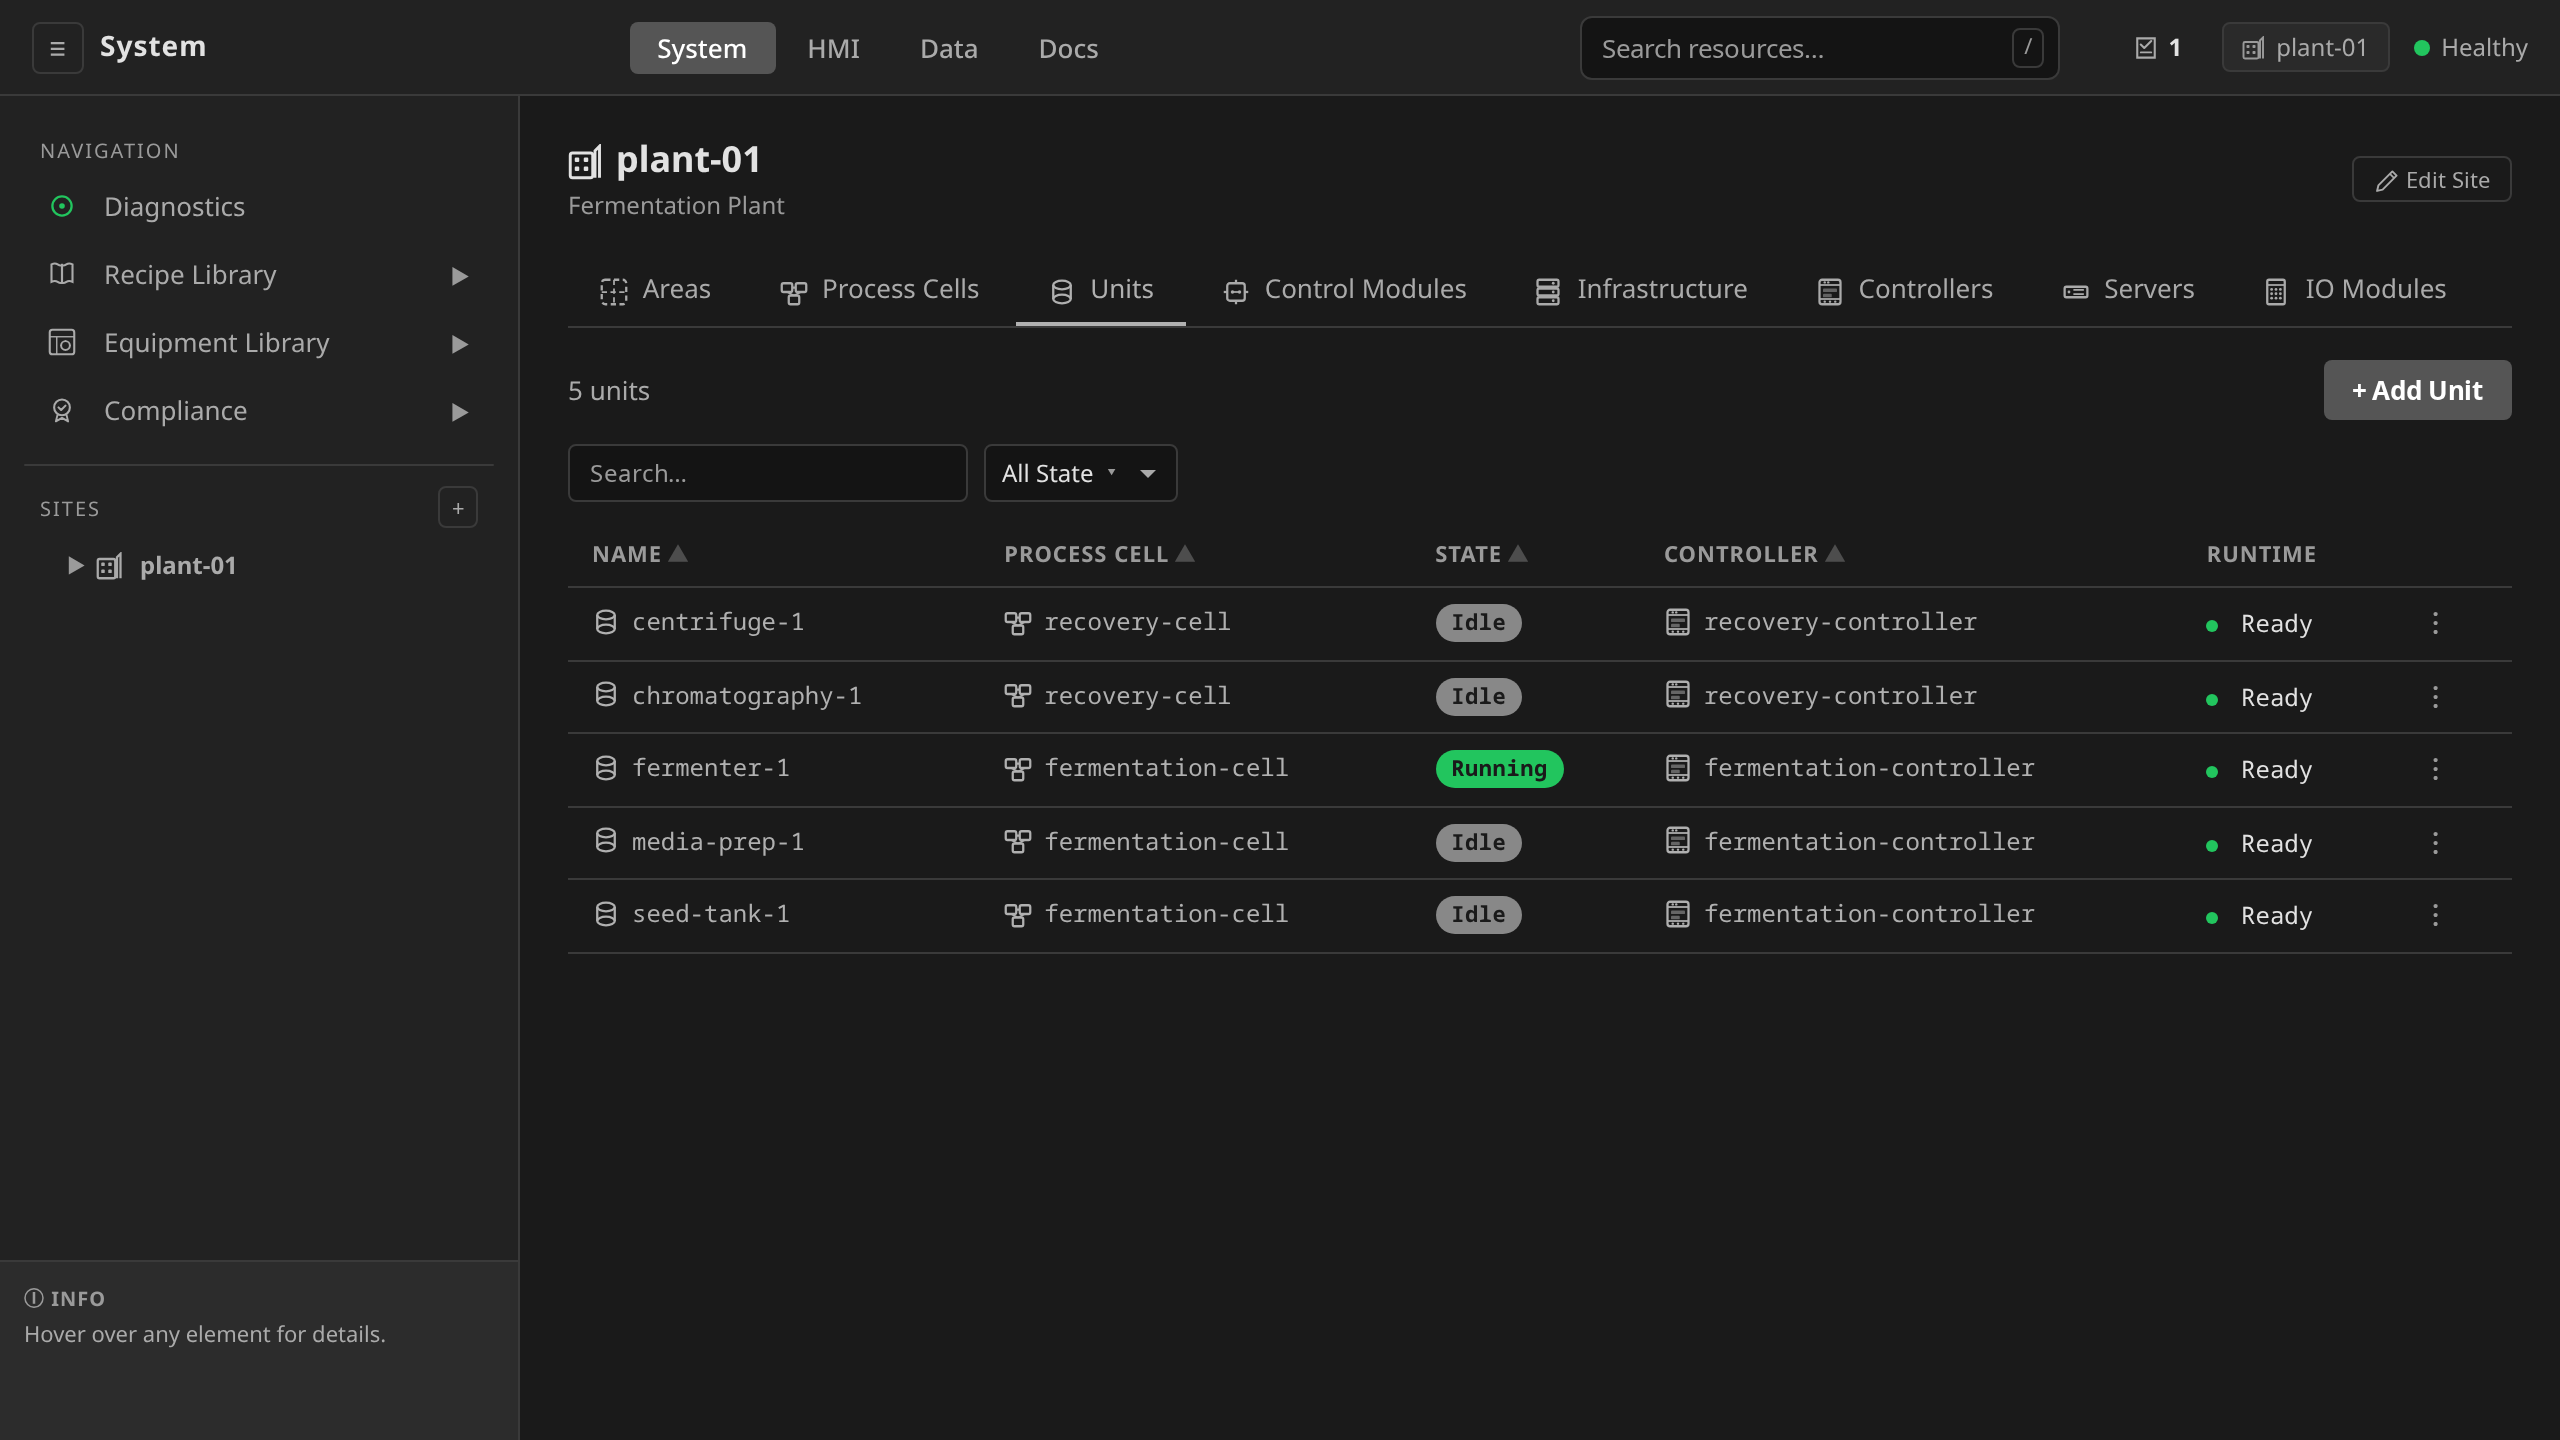Open the Servers tab
2560x1440 pixels.
tap(2128, 290)
